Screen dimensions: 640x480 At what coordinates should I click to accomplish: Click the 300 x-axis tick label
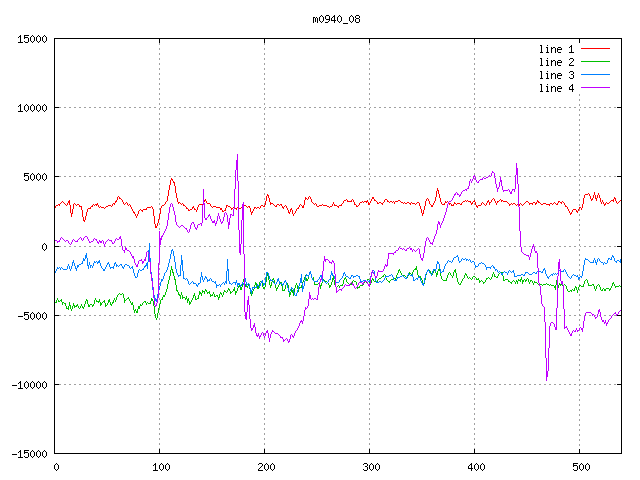click(x=369, y=467)
